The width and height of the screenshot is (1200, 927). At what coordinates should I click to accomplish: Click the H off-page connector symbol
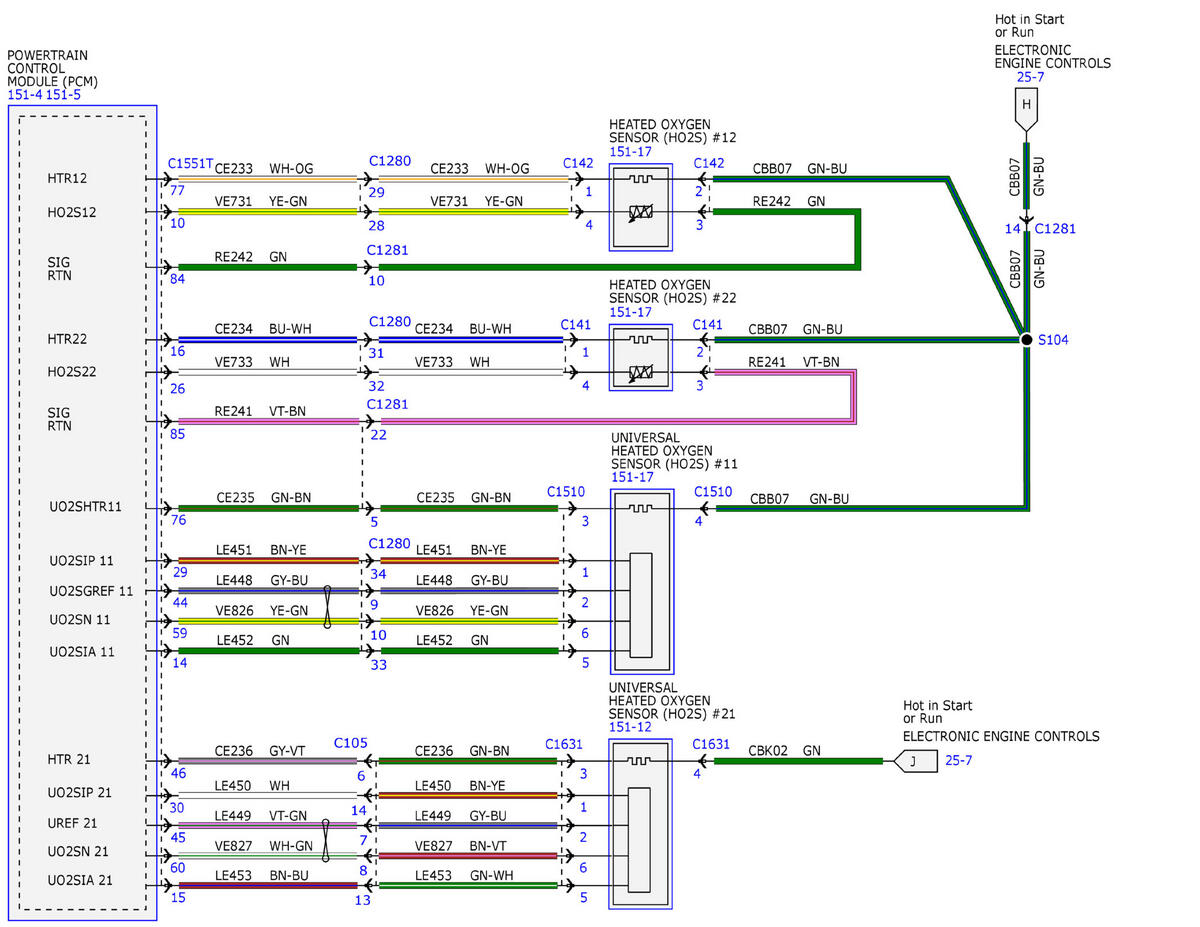tap(1025, 110)
